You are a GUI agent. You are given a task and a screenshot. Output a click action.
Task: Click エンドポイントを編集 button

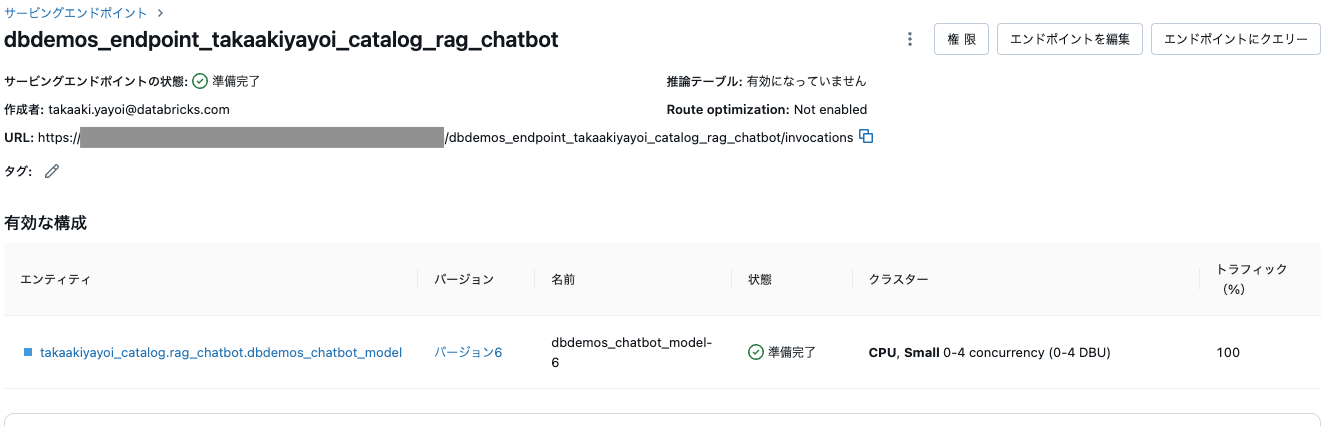pyautogui.click(x=1070, y=39)
